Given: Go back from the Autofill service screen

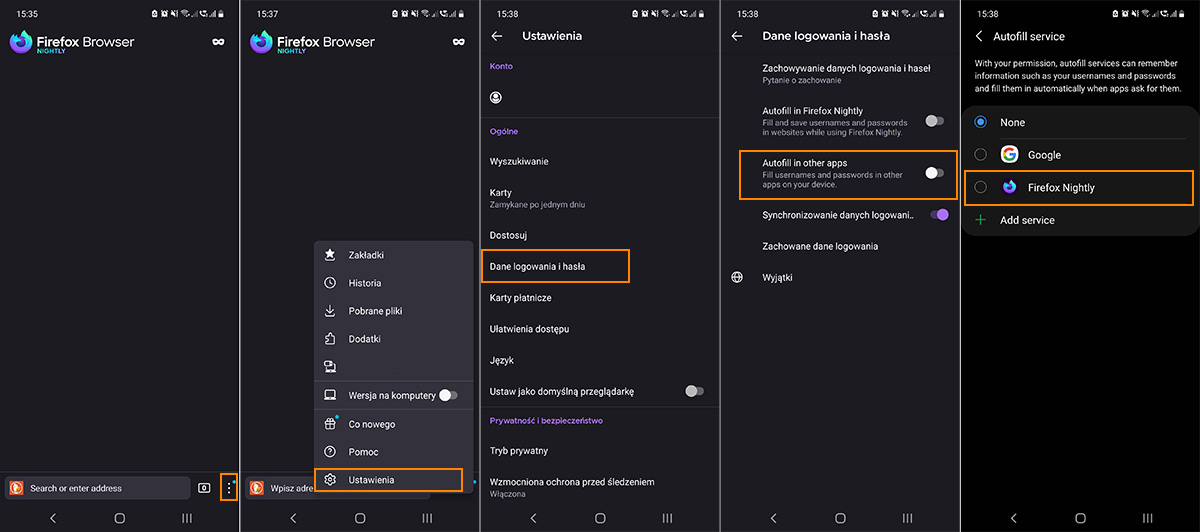Looking at the screenshot, I should click(979, 36).
